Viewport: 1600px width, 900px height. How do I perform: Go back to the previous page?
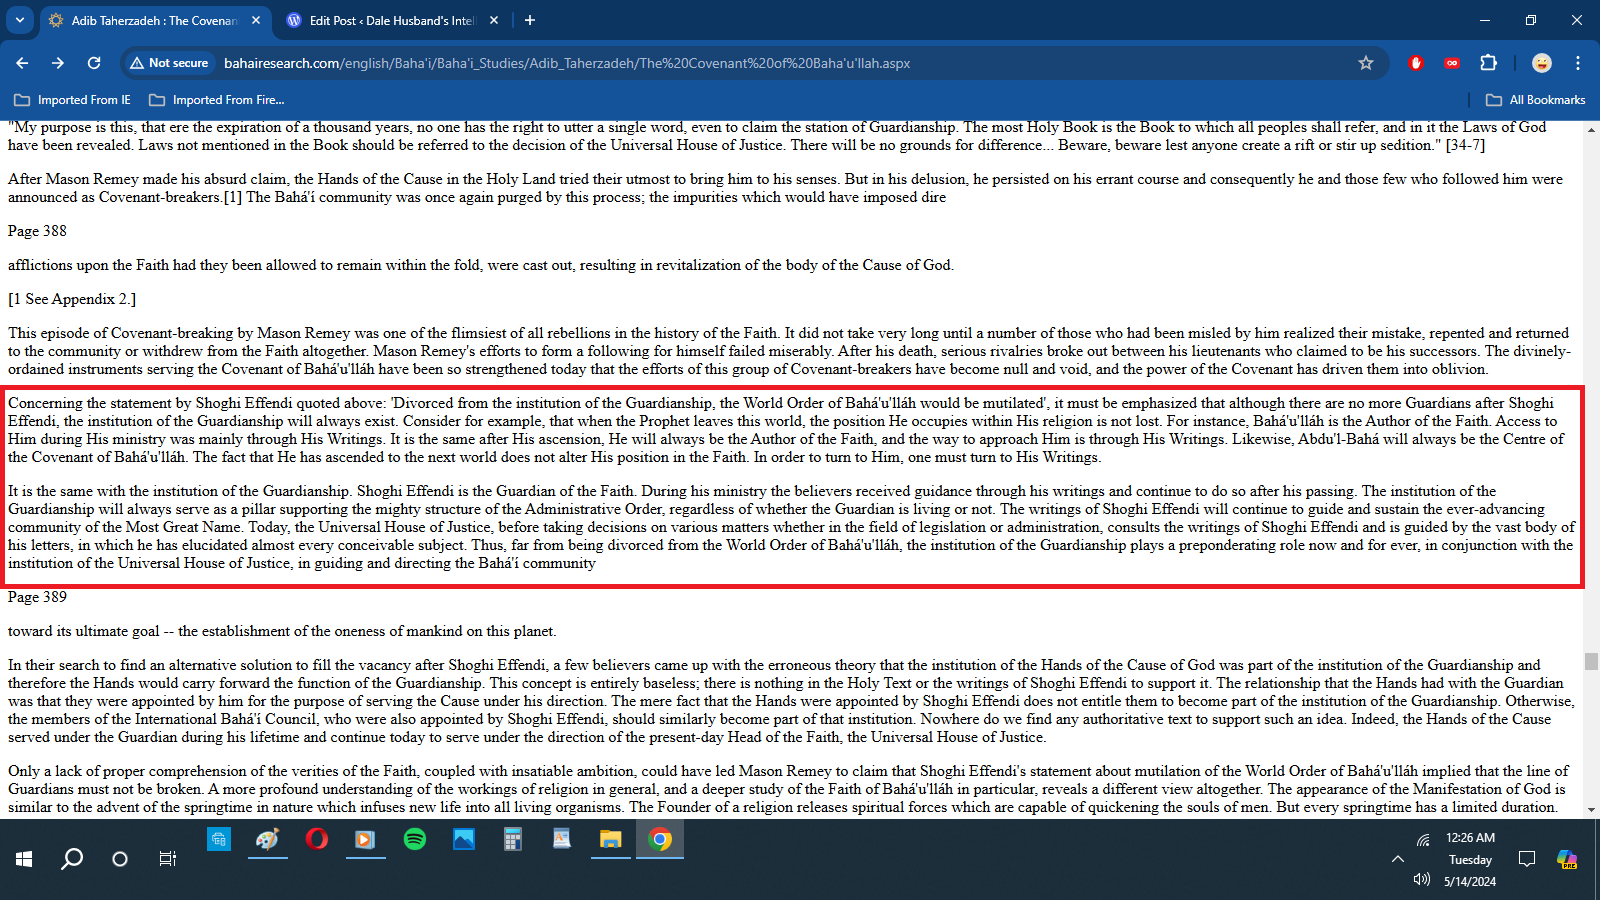(x=22, y=63)
